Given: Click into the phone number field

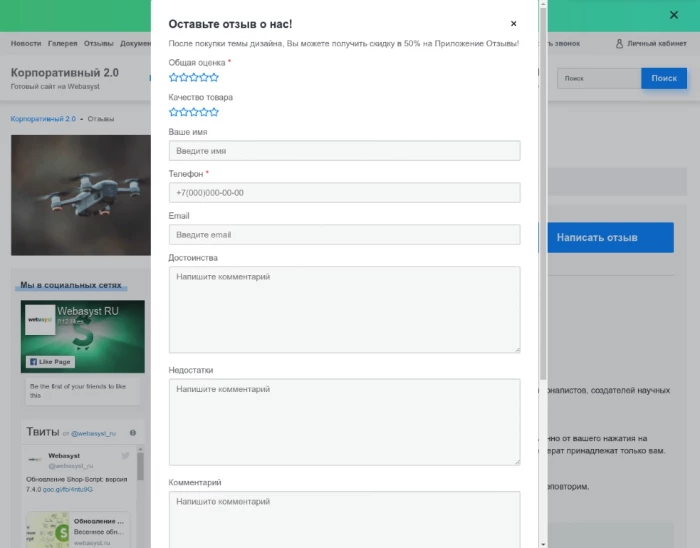Looking at the screenshot, I should click(344, 193).
